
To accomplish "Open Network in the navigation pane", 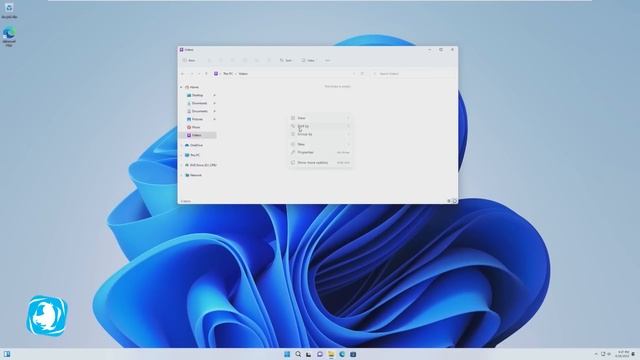I will coord(193,175).
